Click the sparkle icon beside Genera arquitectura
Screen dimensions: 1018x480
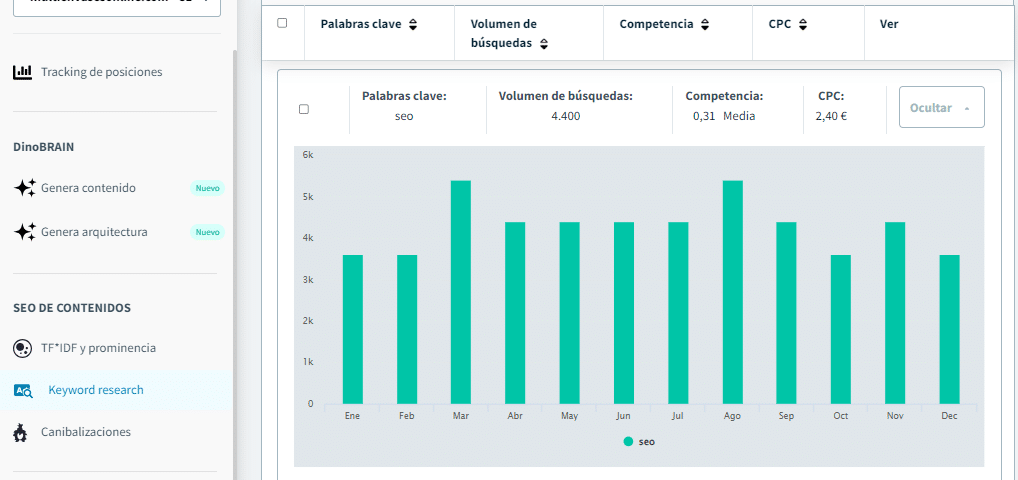click(x=24, y=232)
